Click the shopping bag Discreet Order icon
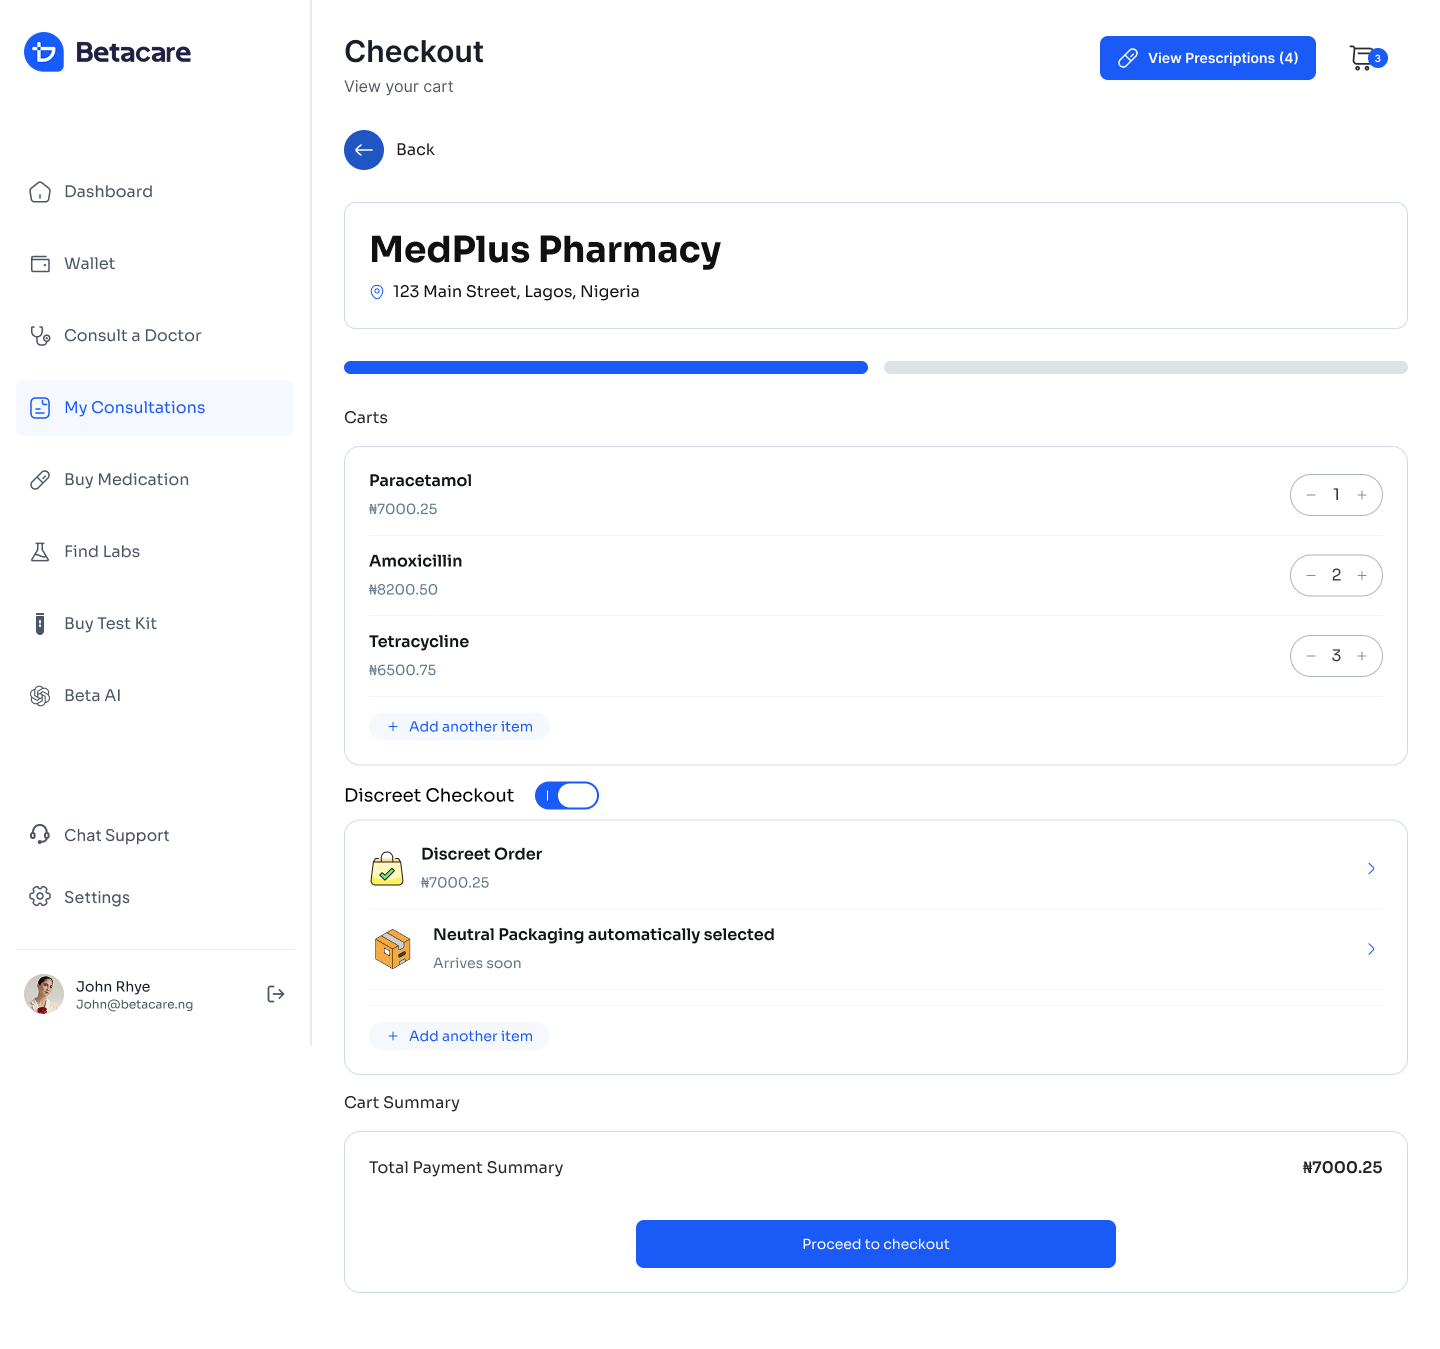This screenshot has width=1440, height=1349. [387, 869]
